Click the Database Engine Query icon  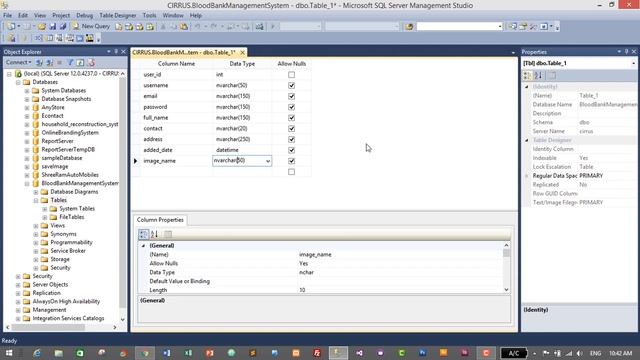(x=119, y=27)
